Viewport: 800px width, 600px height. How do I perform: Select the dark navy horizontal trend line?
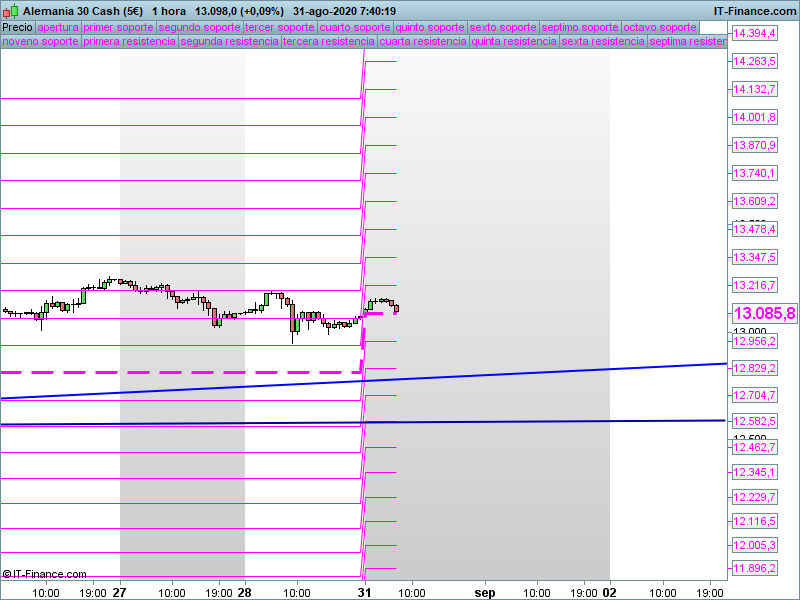click(363, 422)
